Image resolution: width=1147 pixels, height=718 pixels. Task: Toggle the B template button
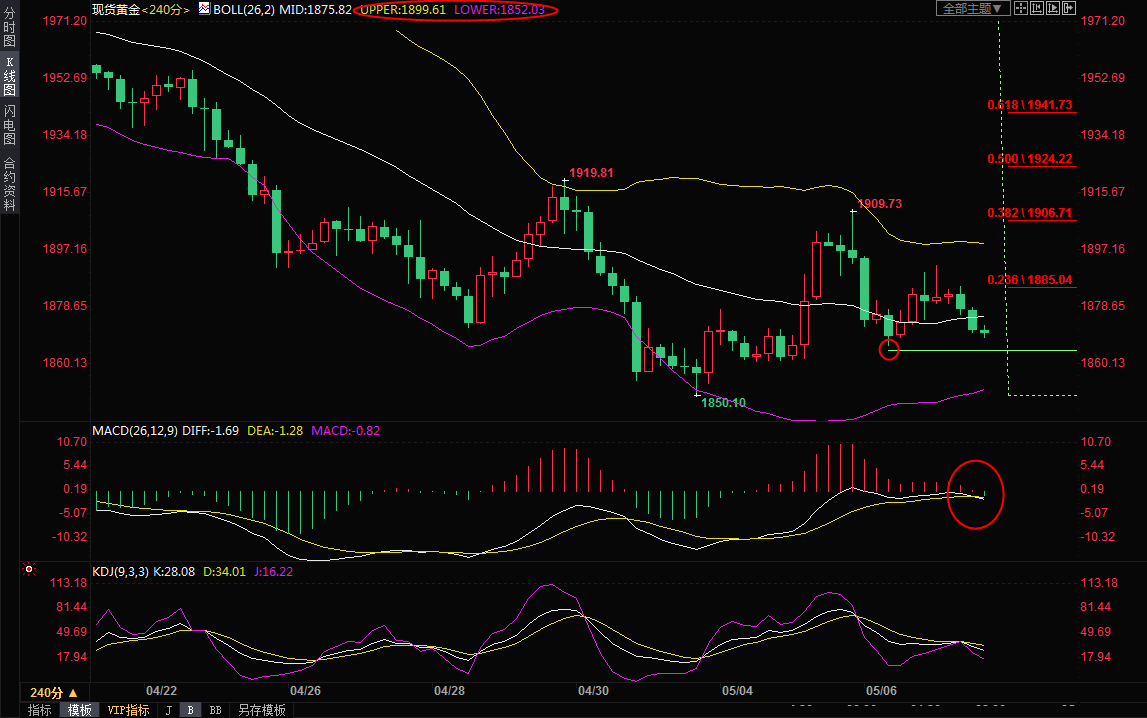pyautogui.click(x=191, y=710)
